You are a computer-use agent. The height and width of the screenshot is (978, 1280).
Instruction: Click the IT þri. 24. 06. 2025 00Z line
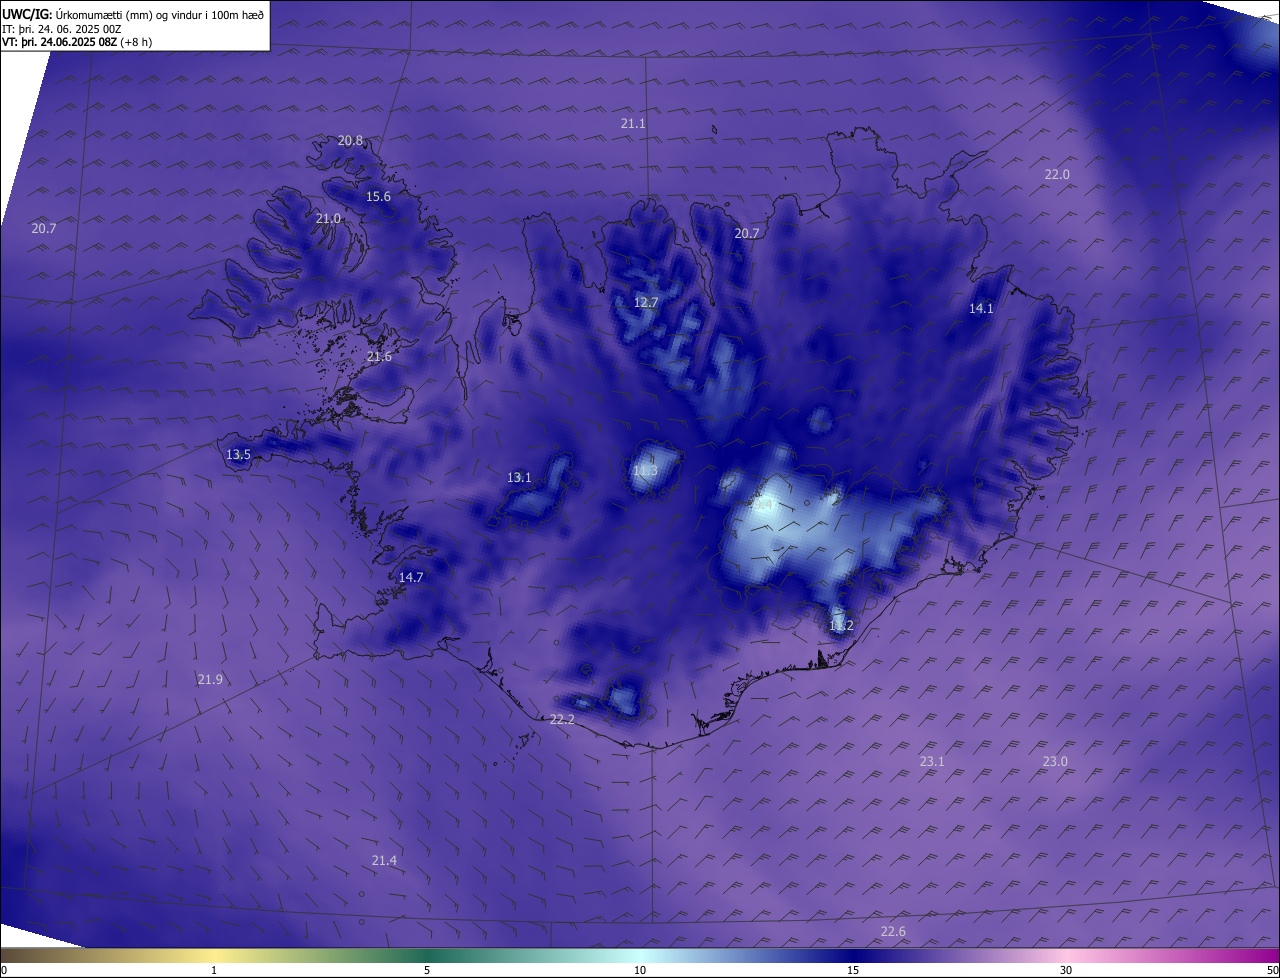(62, 29)
